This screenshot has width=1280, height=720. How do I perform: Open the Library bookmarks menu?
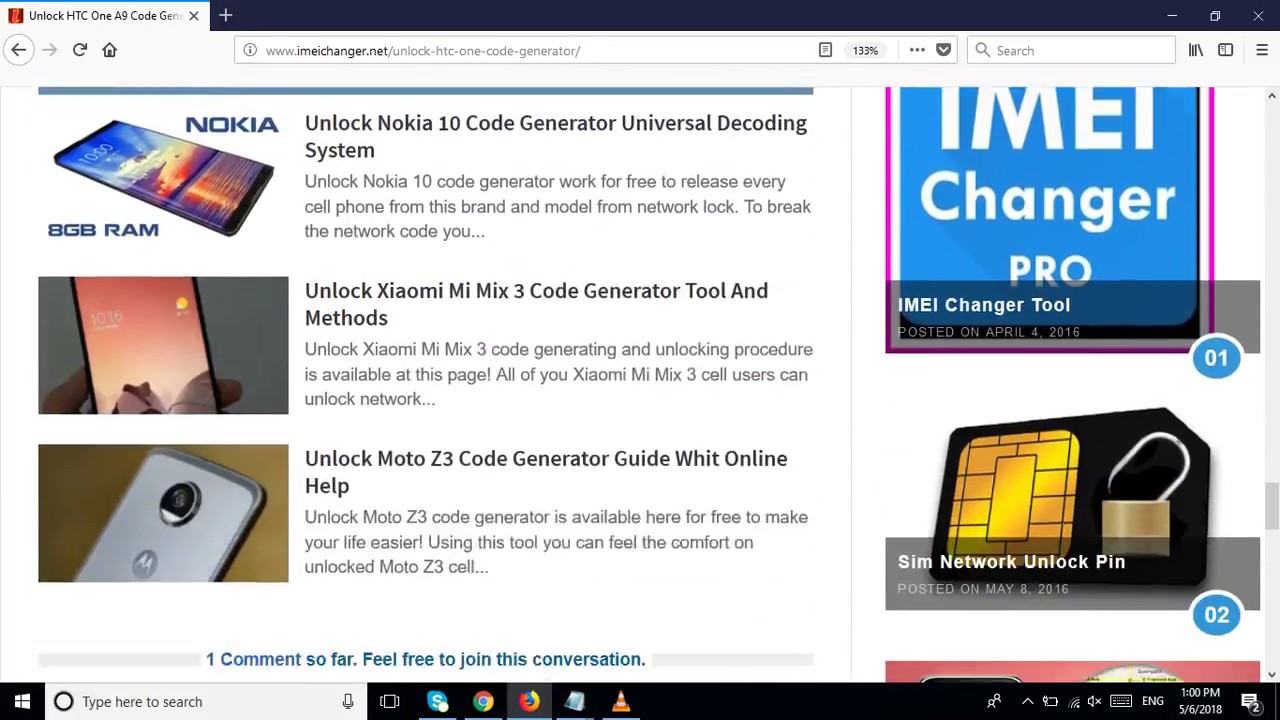tap(1195, 50)
